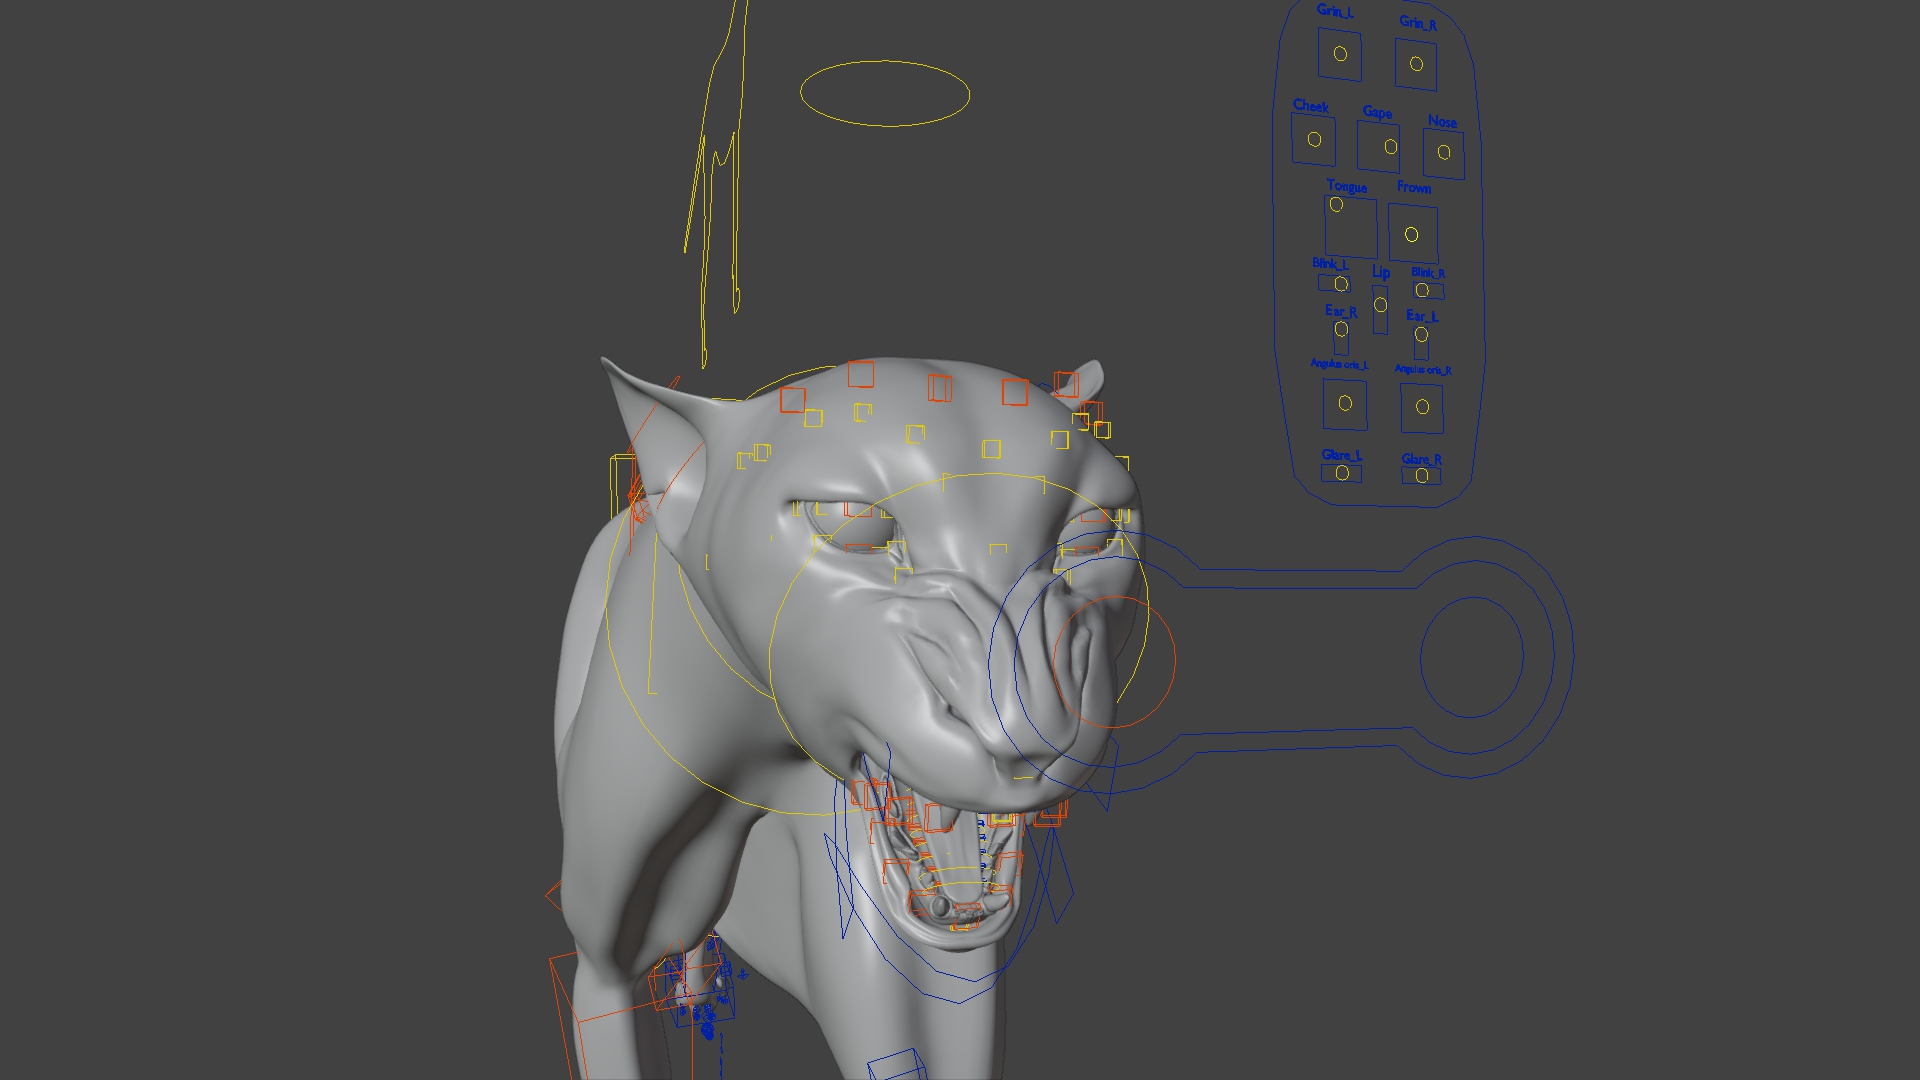Pick the Gape control handle
Image resolution: width=1920 pixels, height=1080 pixels.
[1390, 147]
